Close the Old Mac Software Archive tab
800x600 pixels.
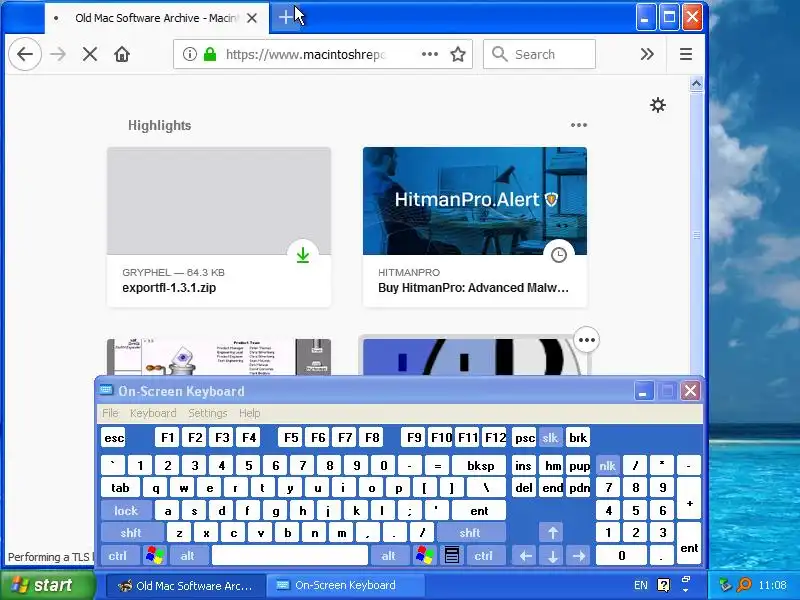252,18
